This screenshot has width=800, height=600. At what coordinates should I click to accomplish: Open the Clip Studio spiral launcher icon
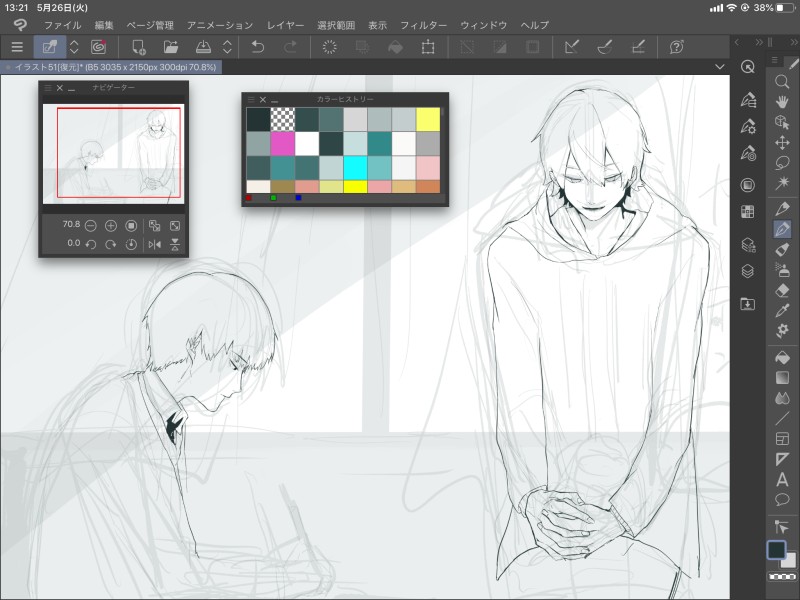98,47
